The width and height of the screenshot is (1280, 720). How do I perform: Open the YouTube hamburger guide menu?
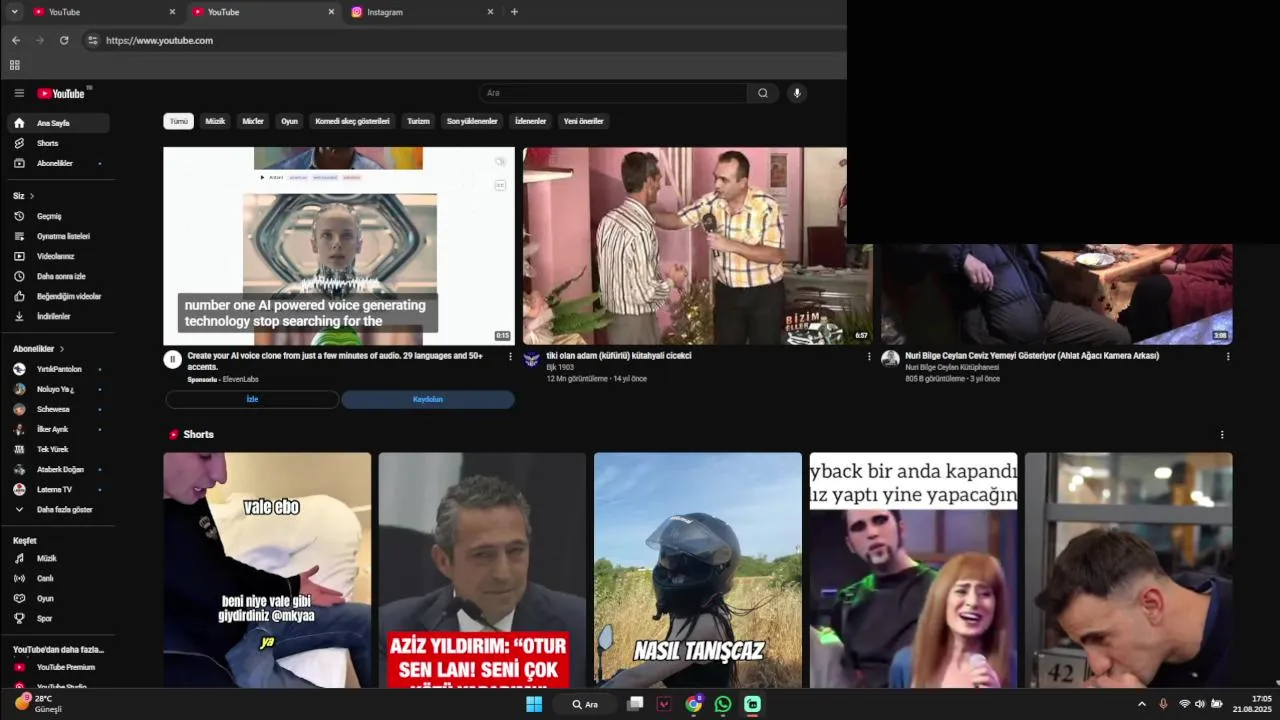19,93
